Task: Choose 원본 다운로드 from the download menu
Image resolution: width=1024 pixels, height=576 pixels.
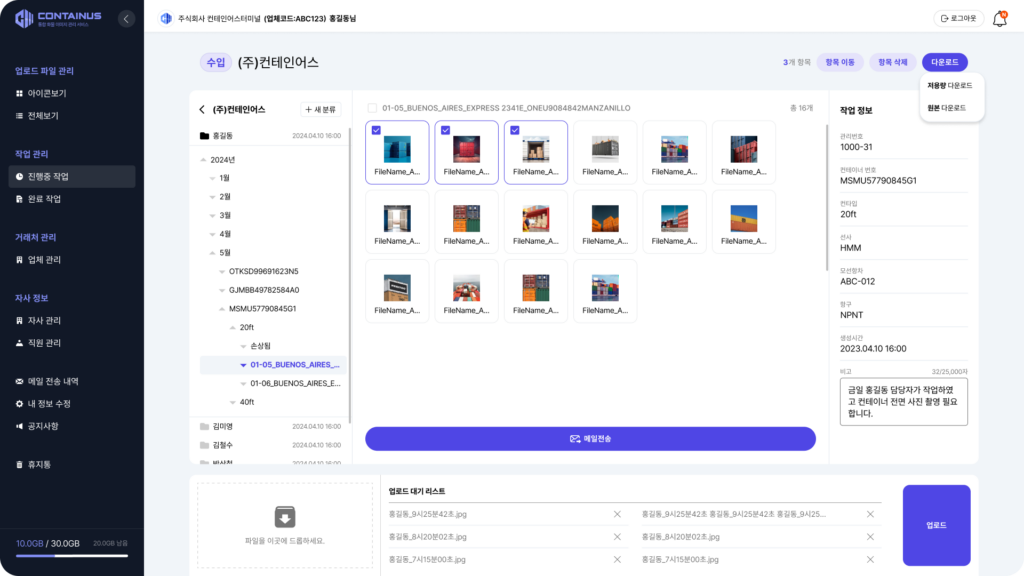Action: click(946, 107)
